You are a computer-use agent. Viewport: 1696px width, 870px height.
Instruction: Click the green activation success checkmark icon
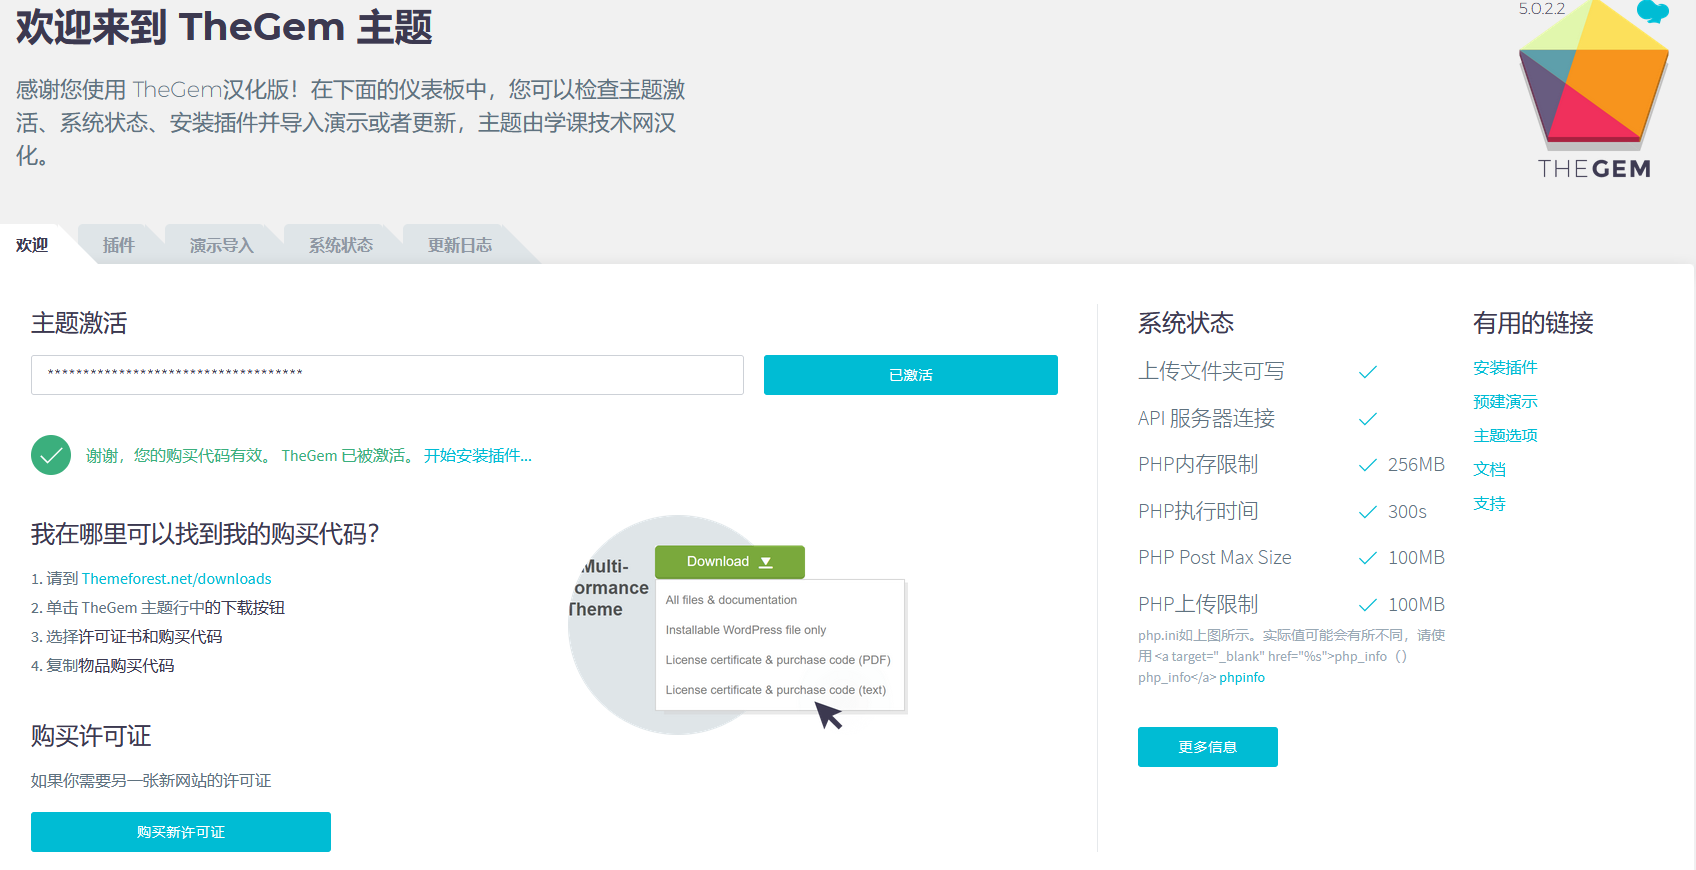(51, 455)
